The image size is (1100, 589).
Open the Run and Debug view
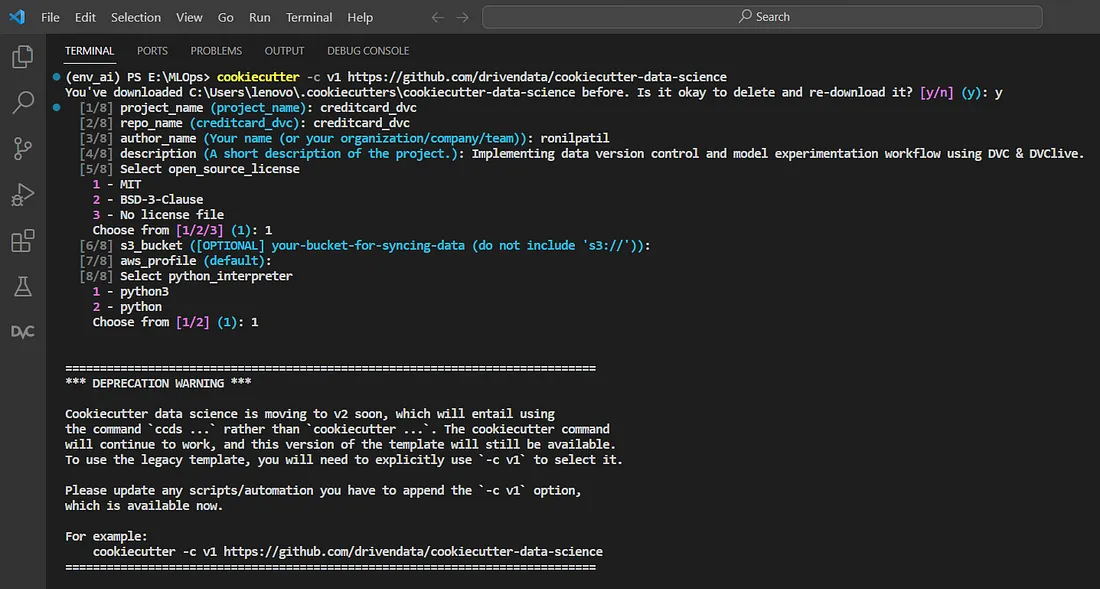23,194
